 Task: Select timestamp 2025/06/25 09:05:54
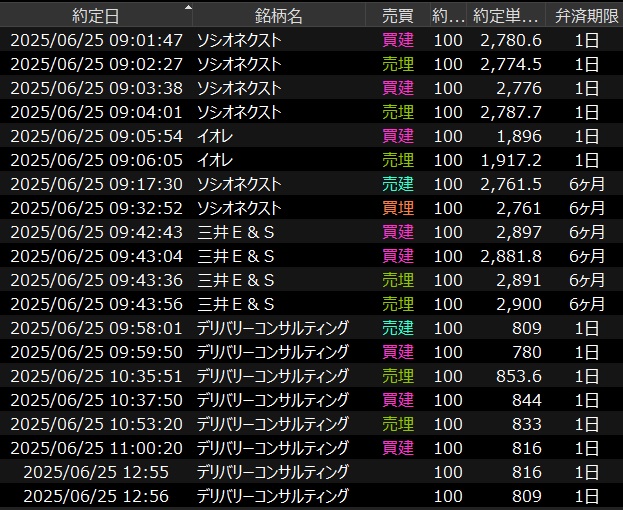tap(97, 136)
